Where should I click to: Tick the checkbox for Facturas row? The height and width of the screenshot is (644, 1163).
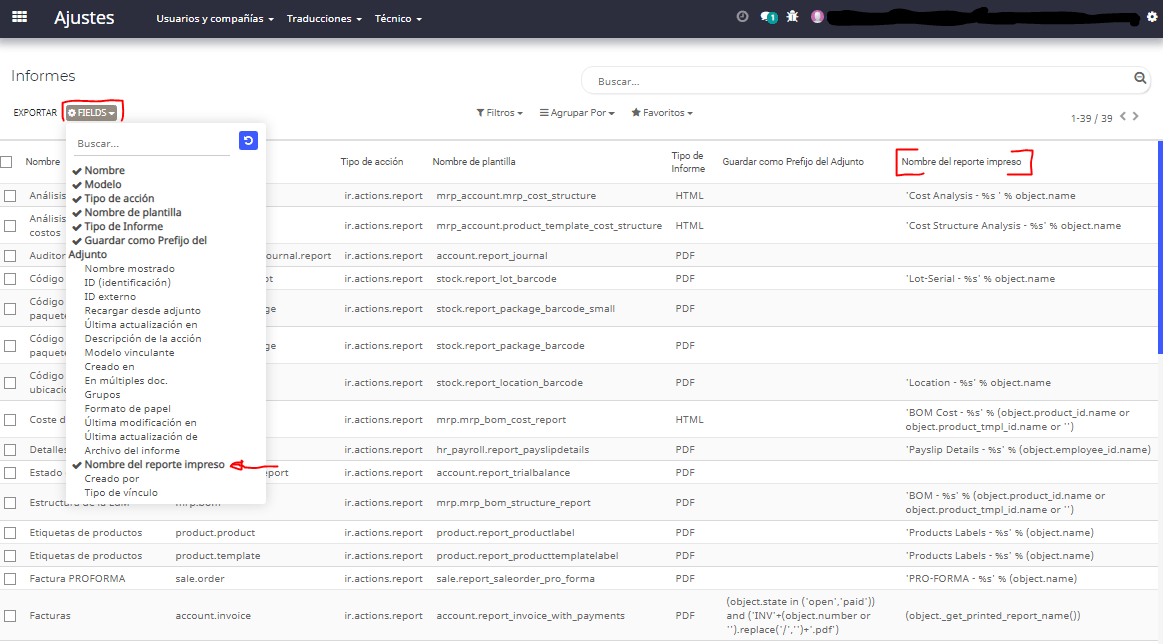pyautogui.click(x=10, y=616)
